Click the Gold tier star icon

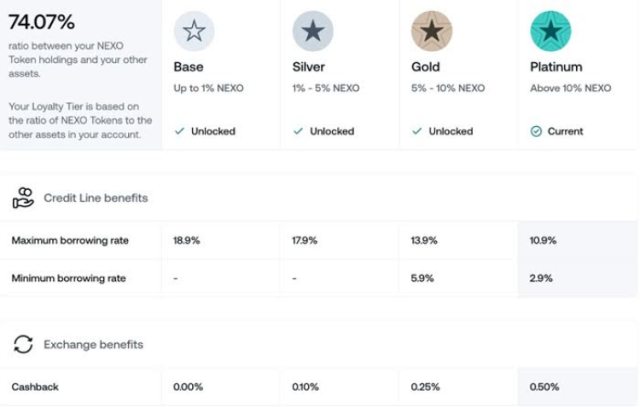(x=432, y=31)
